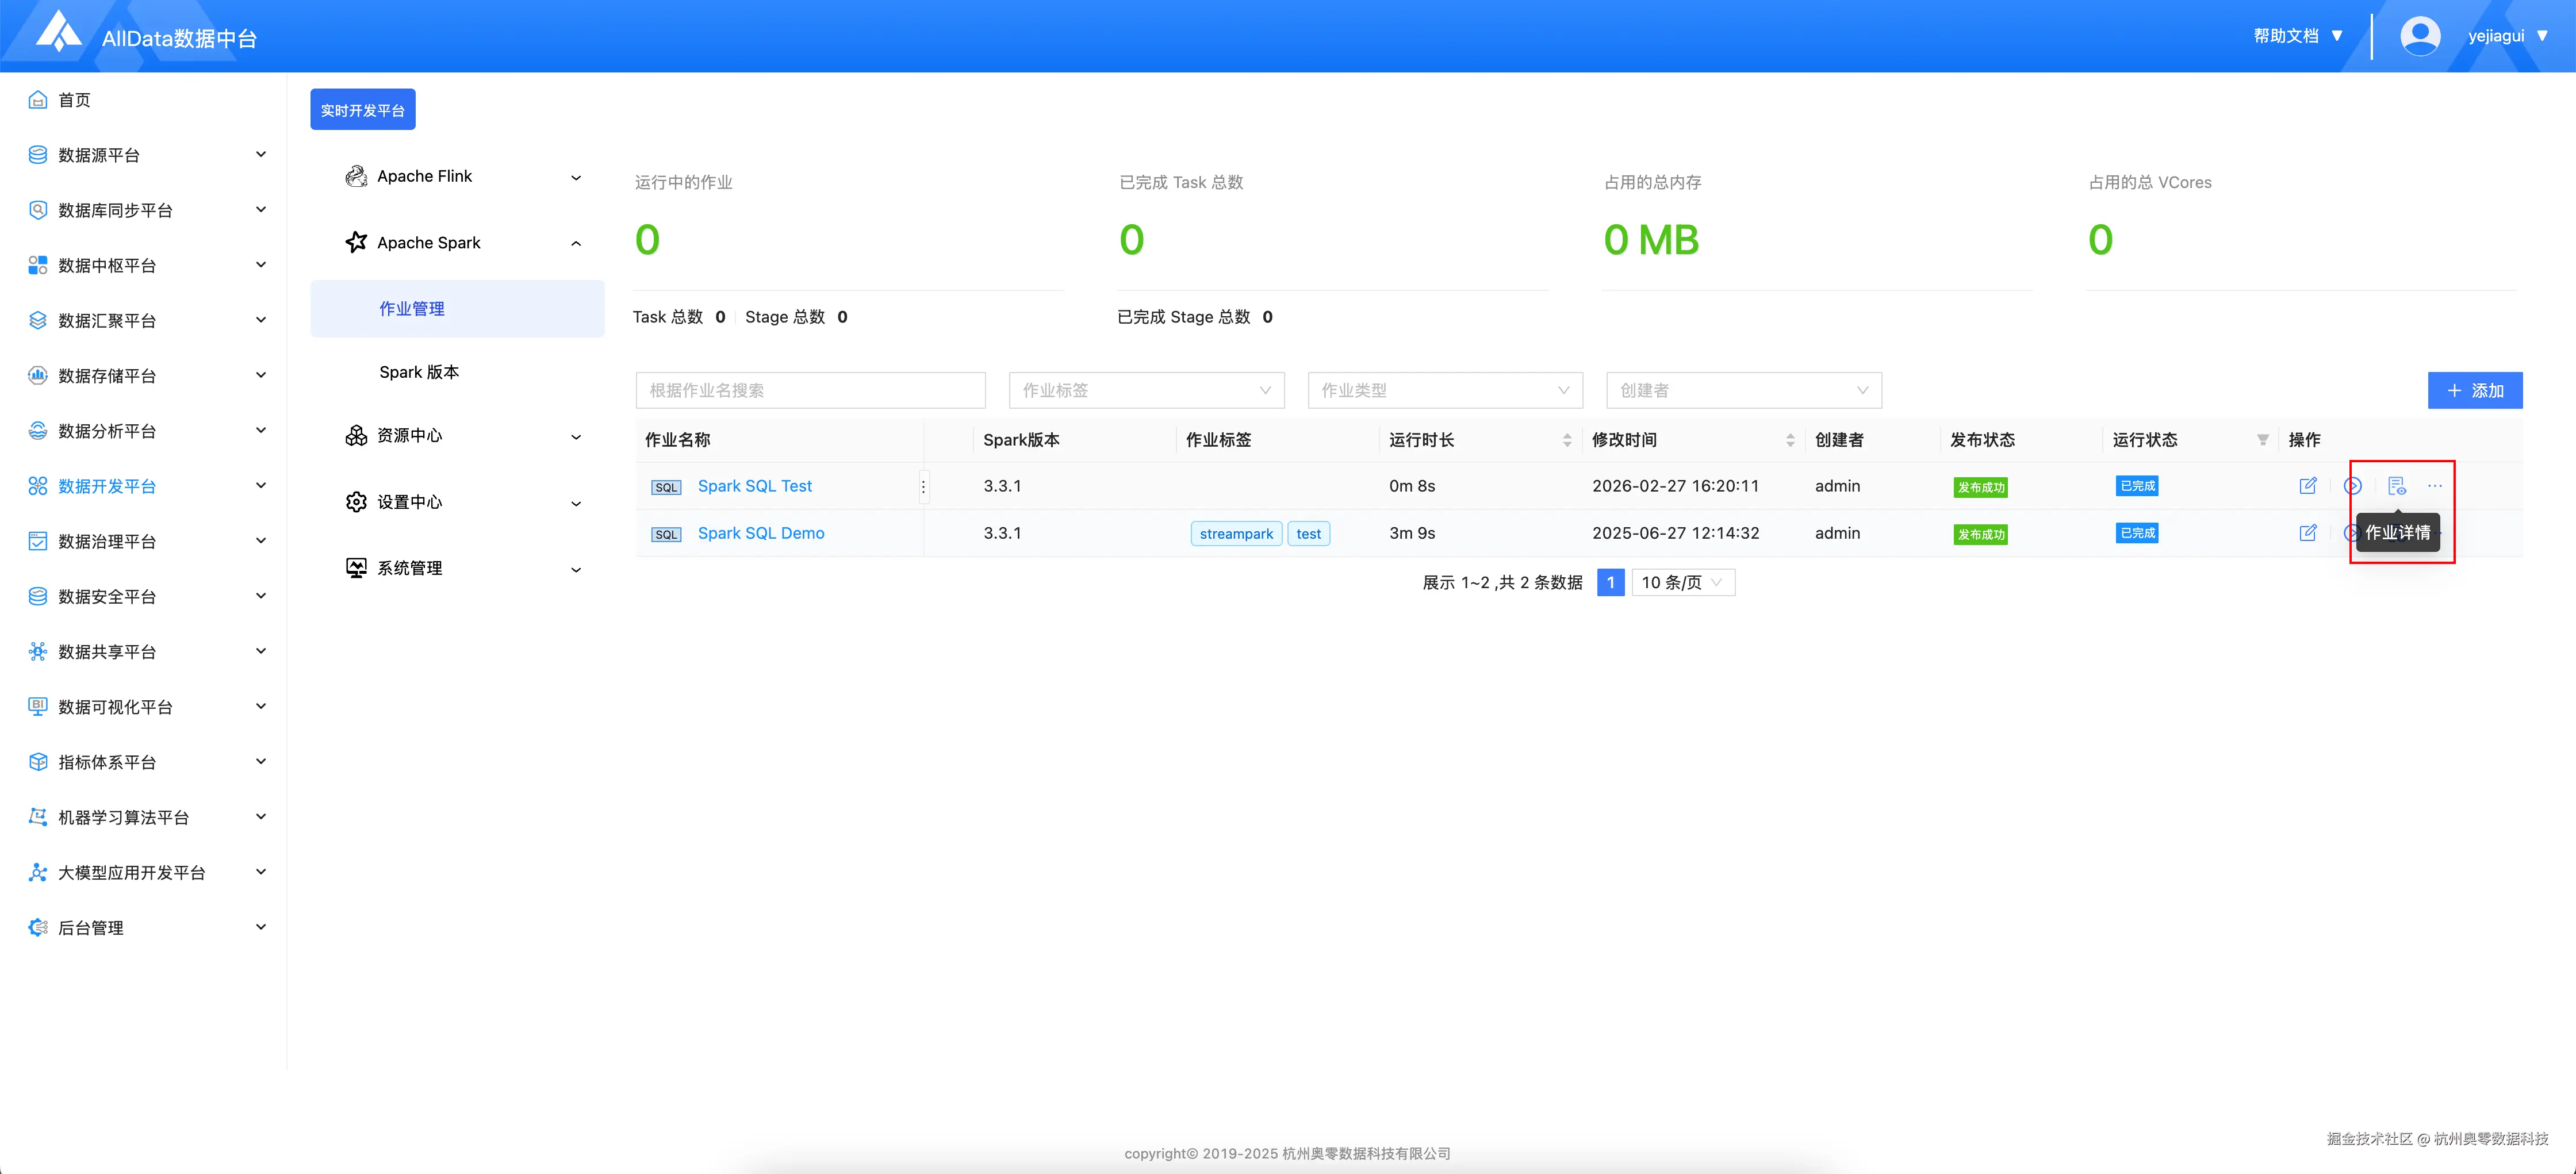Open the 10 条/页 page size selector
Screen dimensions: 2576x1174
coord(1682,583)
